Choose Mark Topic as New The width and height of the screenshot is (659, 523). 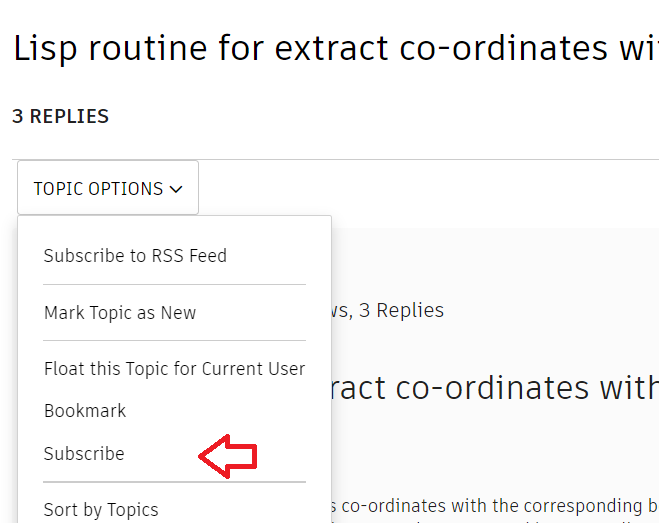120,313
